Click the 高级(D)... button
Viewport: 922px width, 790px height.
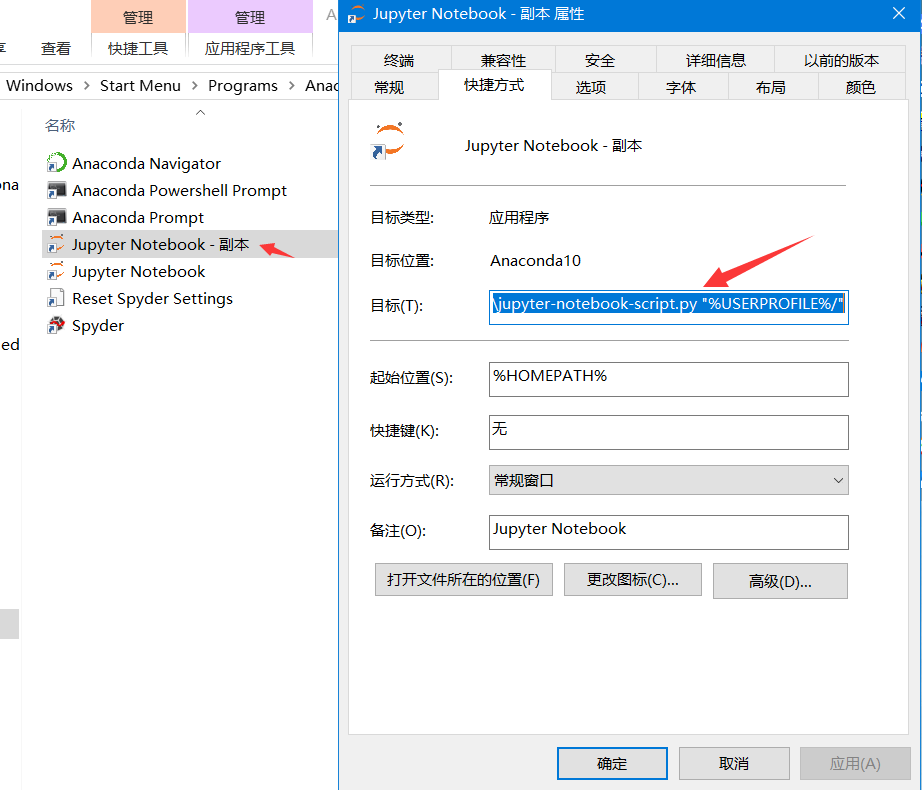pyautogui.click(x=780, y=581)
